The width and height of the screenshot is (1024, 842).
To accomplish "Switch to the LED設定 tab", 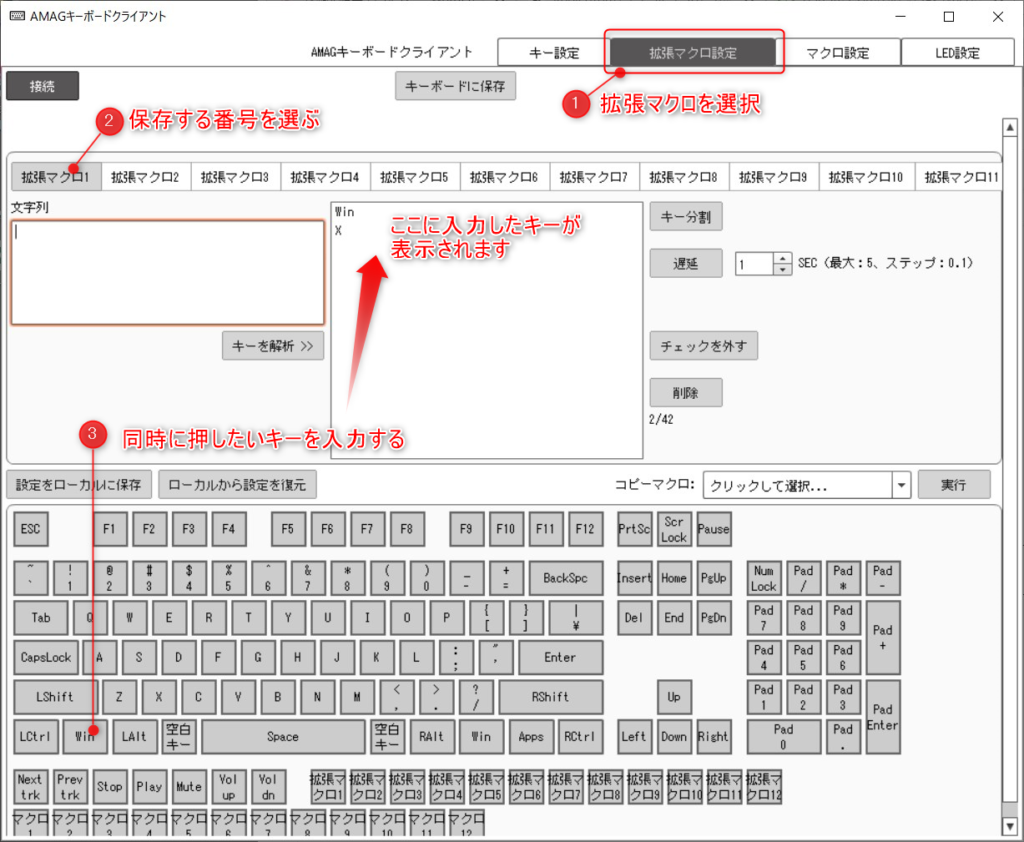I will [x=957, y=51].
